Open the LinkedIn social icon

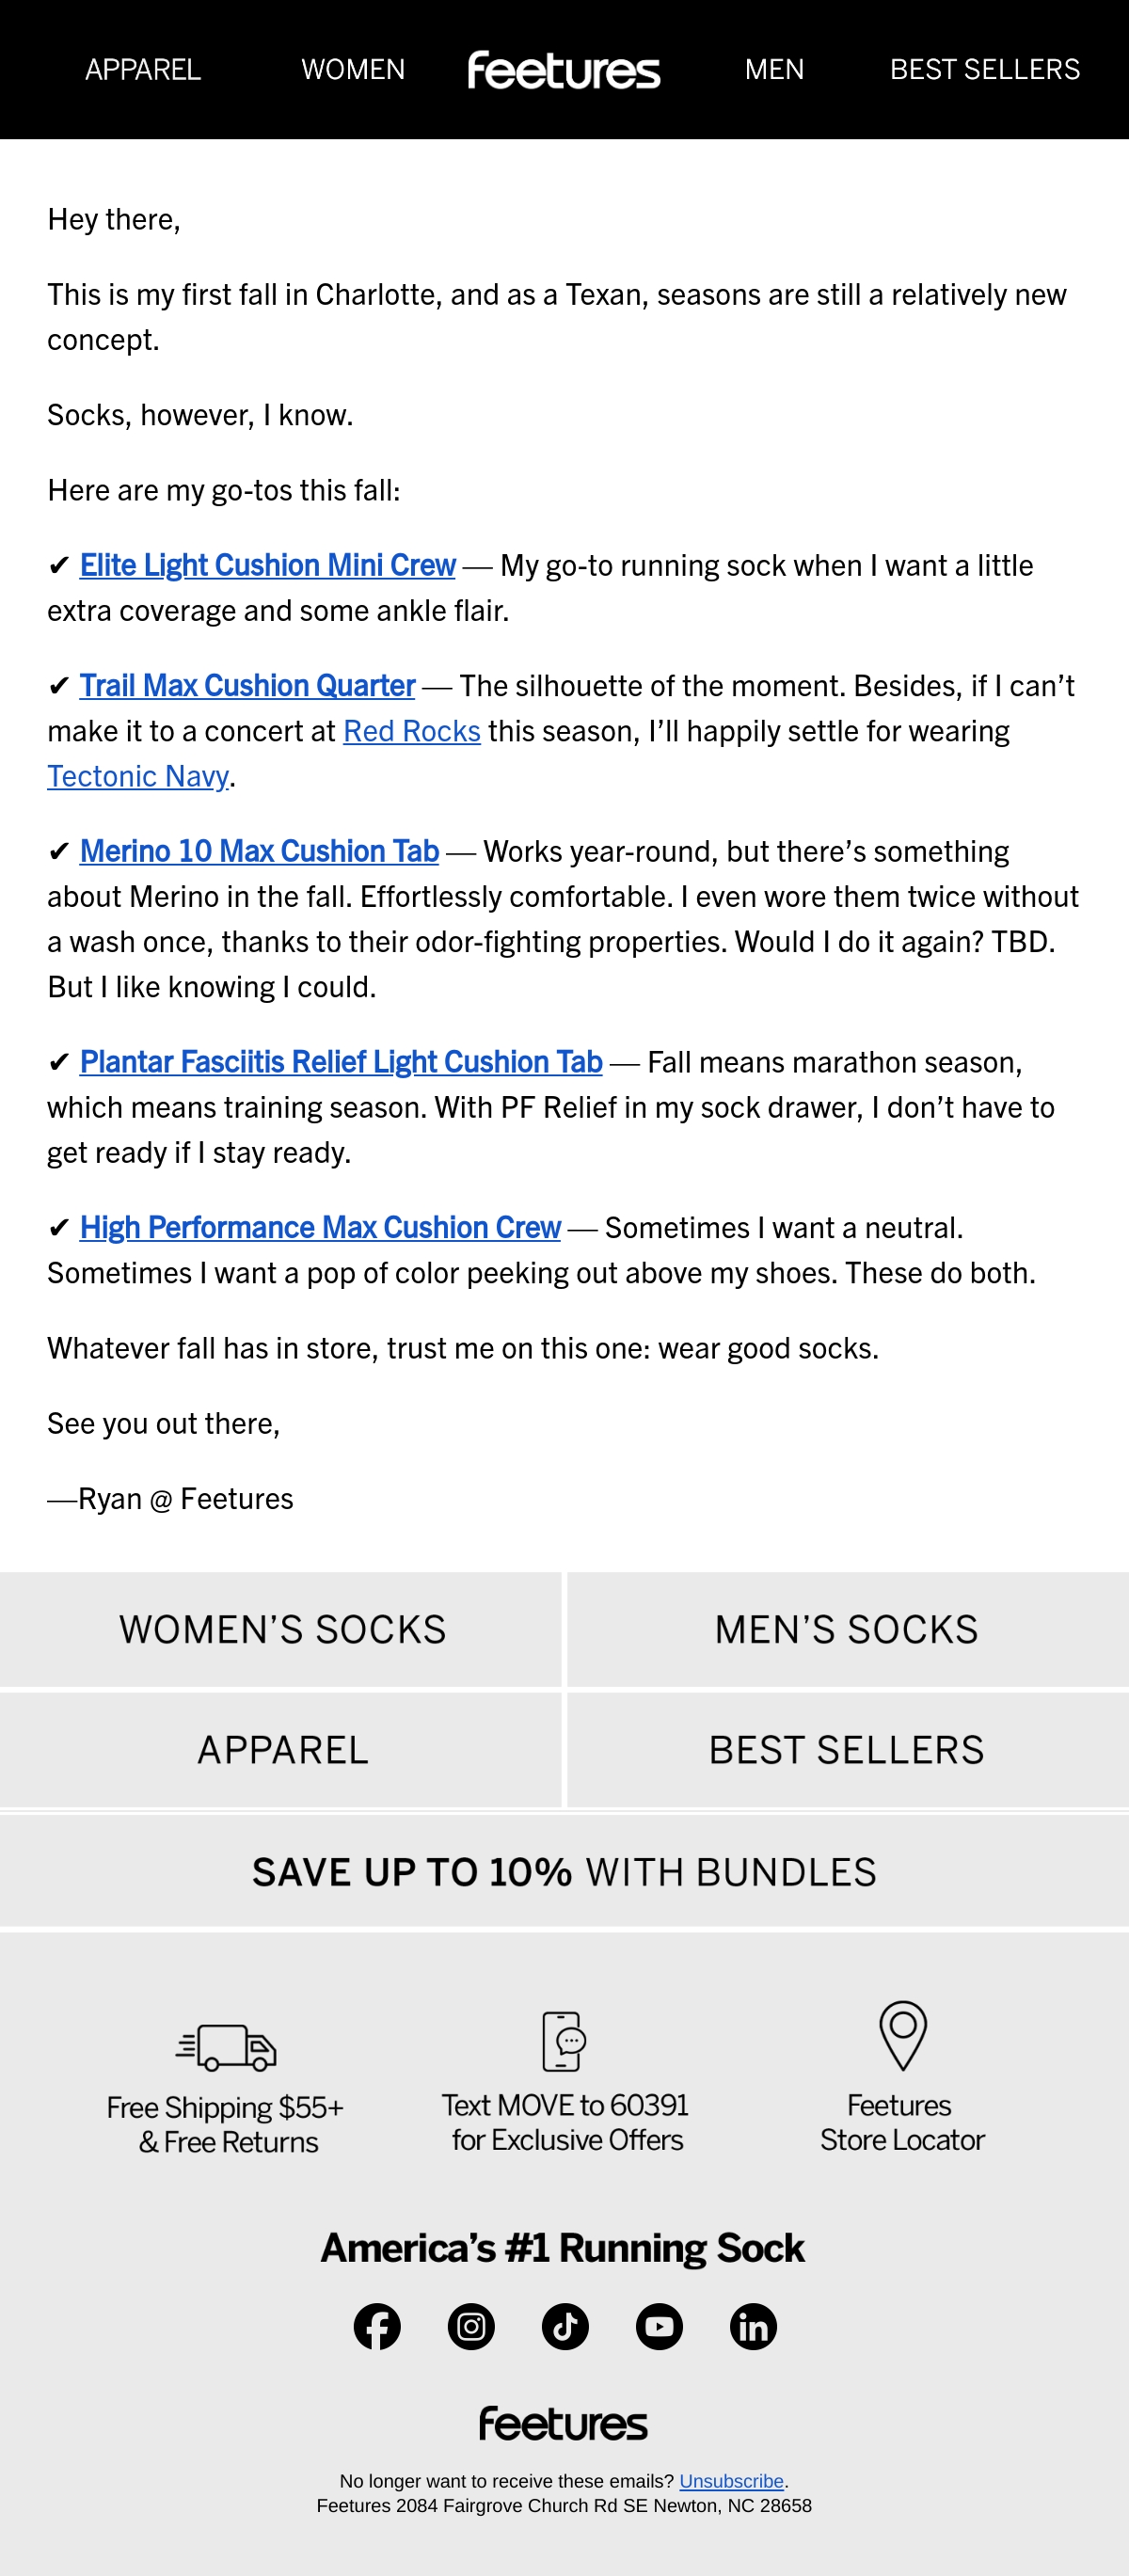tap(753, 2327)
